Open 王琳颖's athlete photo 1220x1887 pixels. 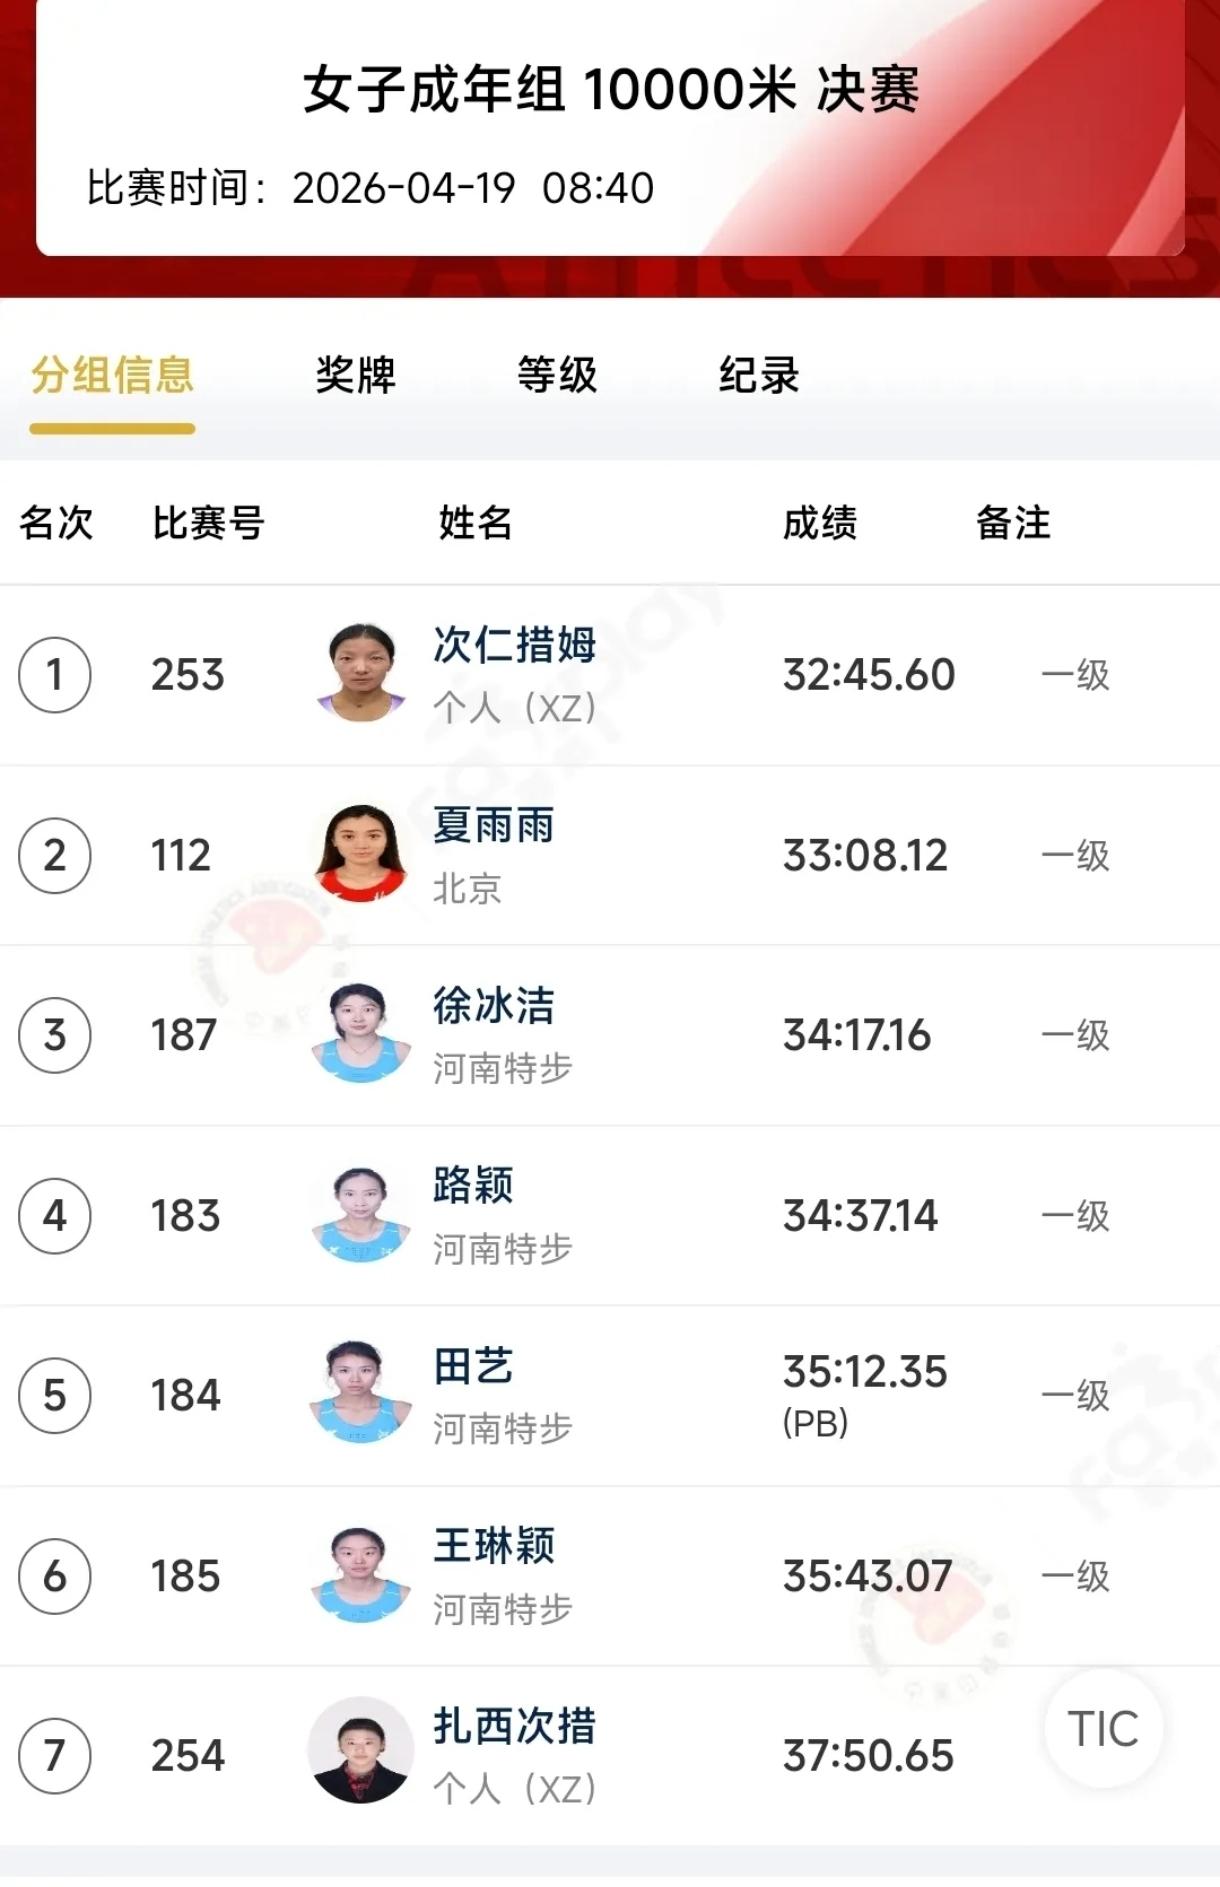pos(361,1576)
